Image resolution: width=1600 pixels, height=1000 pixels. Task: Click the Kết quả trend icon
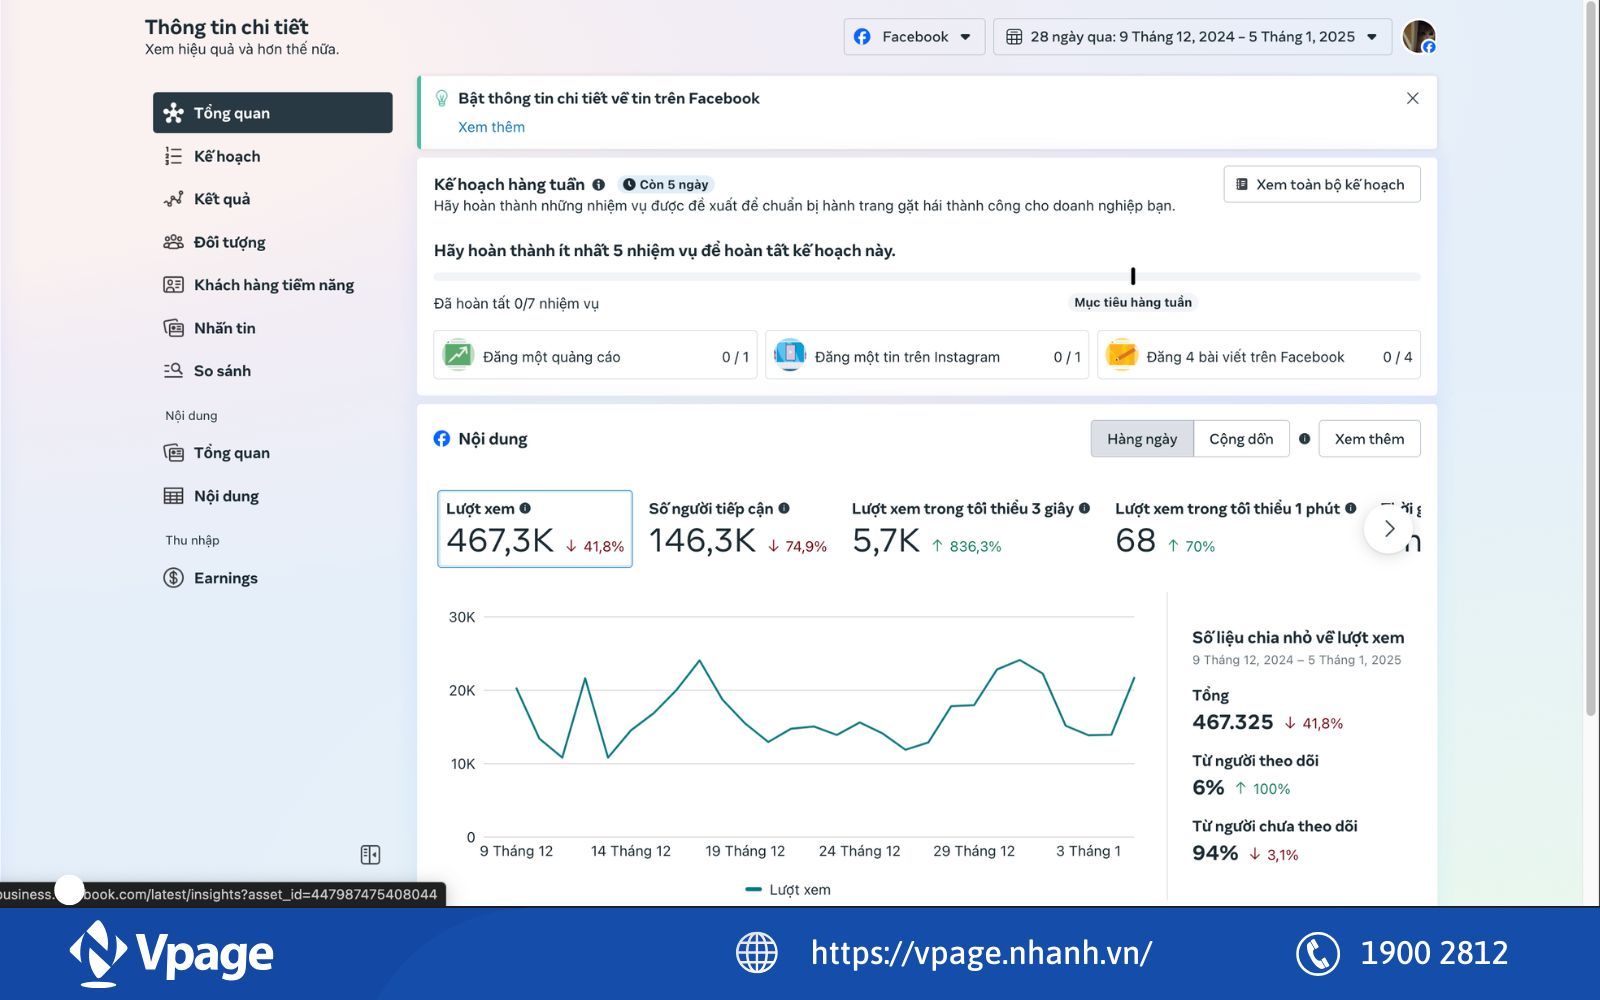173,199
